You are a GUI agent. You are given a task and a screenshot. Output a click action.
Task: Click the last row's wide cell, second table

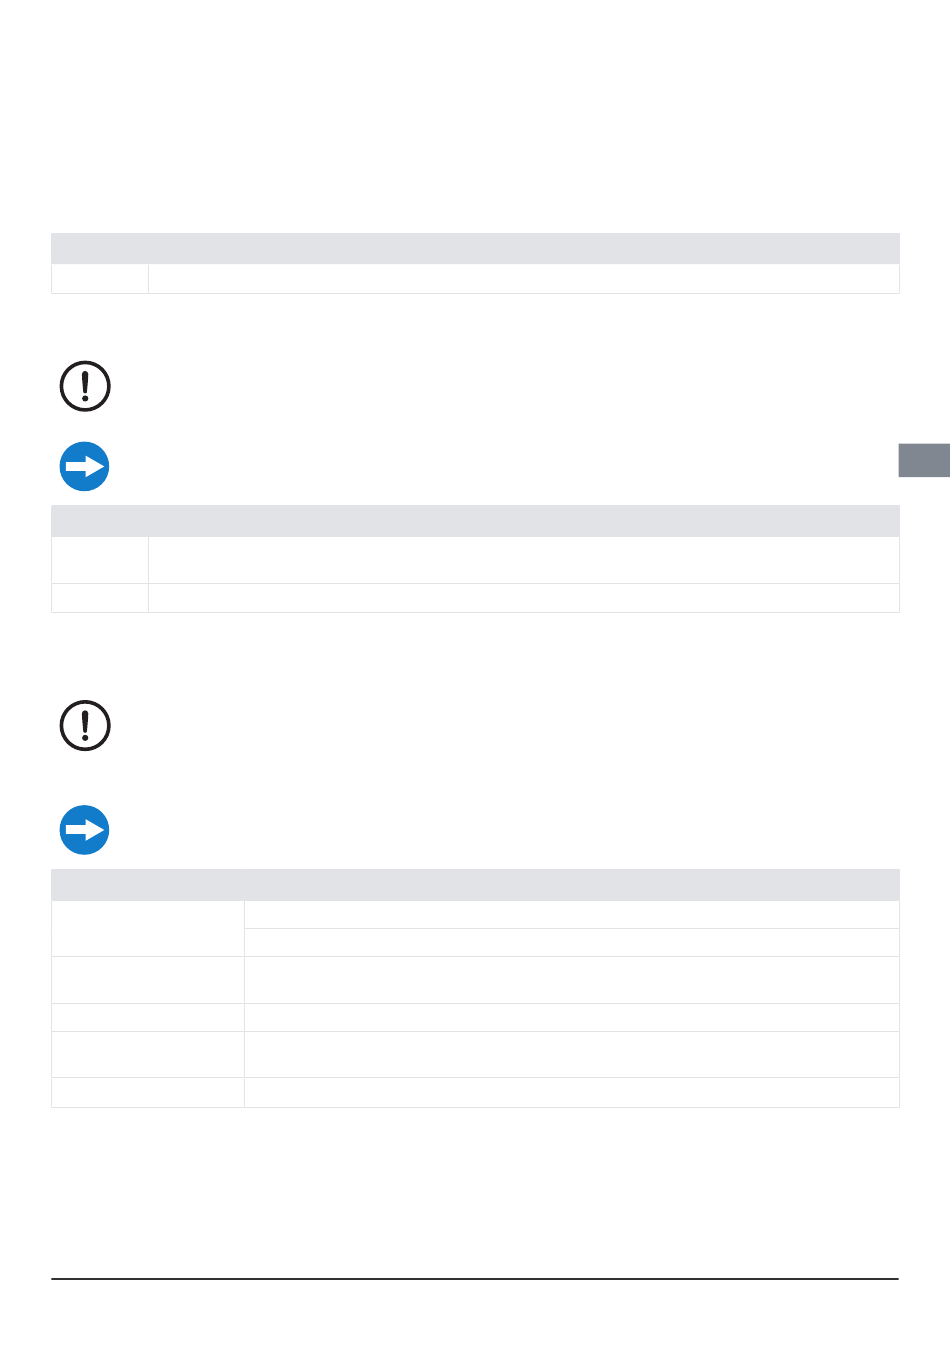pos(524,598)
